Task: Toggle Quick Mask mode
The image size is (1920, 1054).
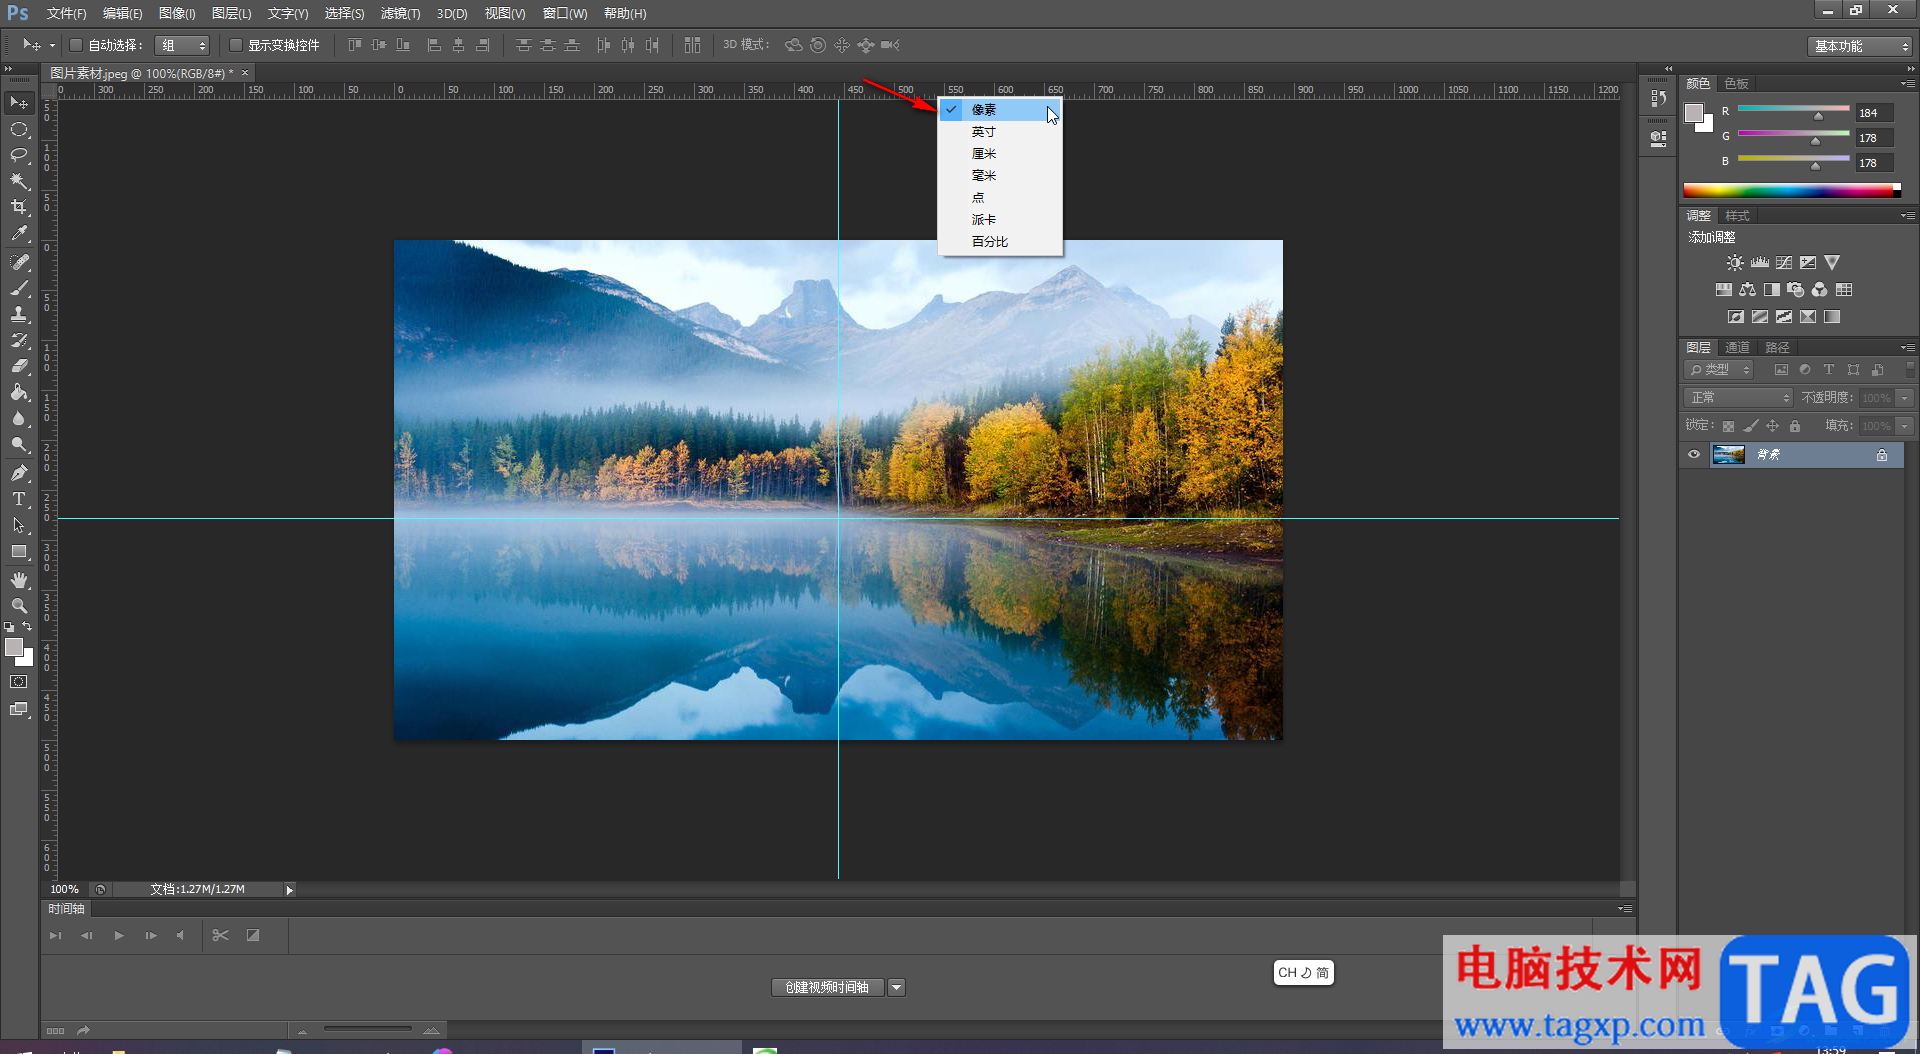Action: pos(19,682)
